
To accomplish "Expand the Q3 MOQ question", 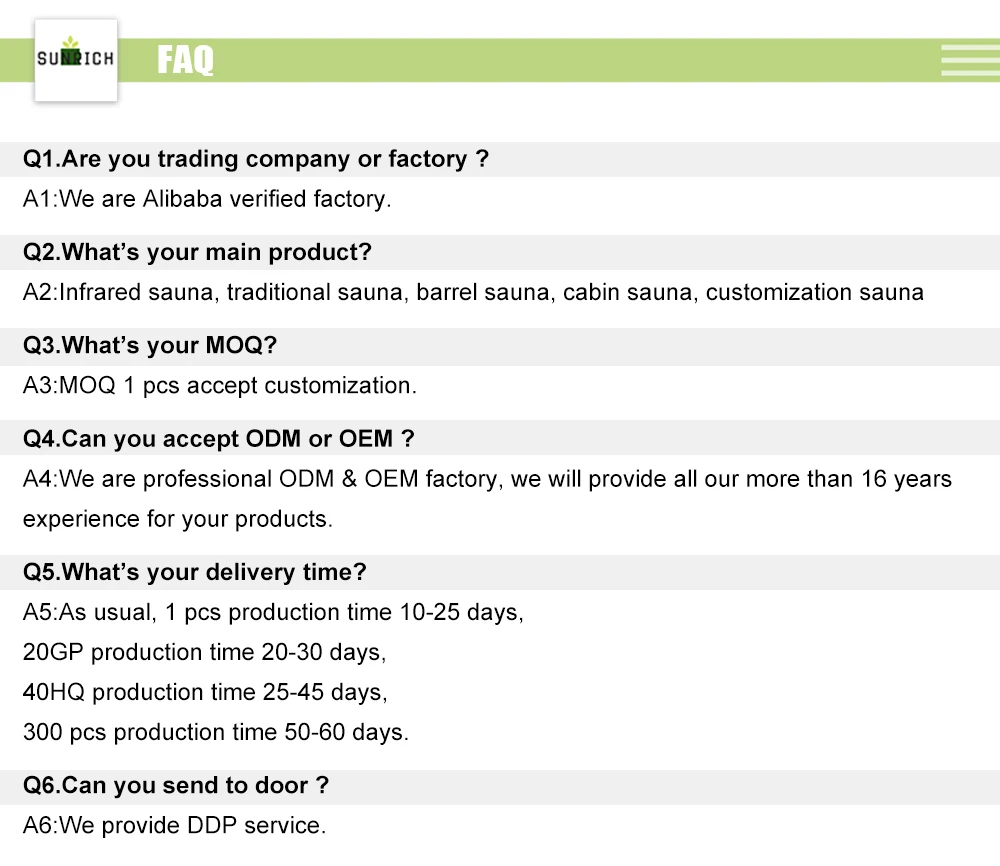I will [150, 345].
